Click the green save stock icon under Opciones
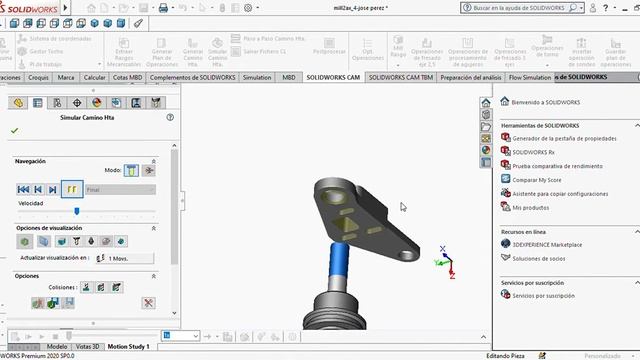Image resolution: width=640 pixels, height=360 pixels. tap(53, 303)
